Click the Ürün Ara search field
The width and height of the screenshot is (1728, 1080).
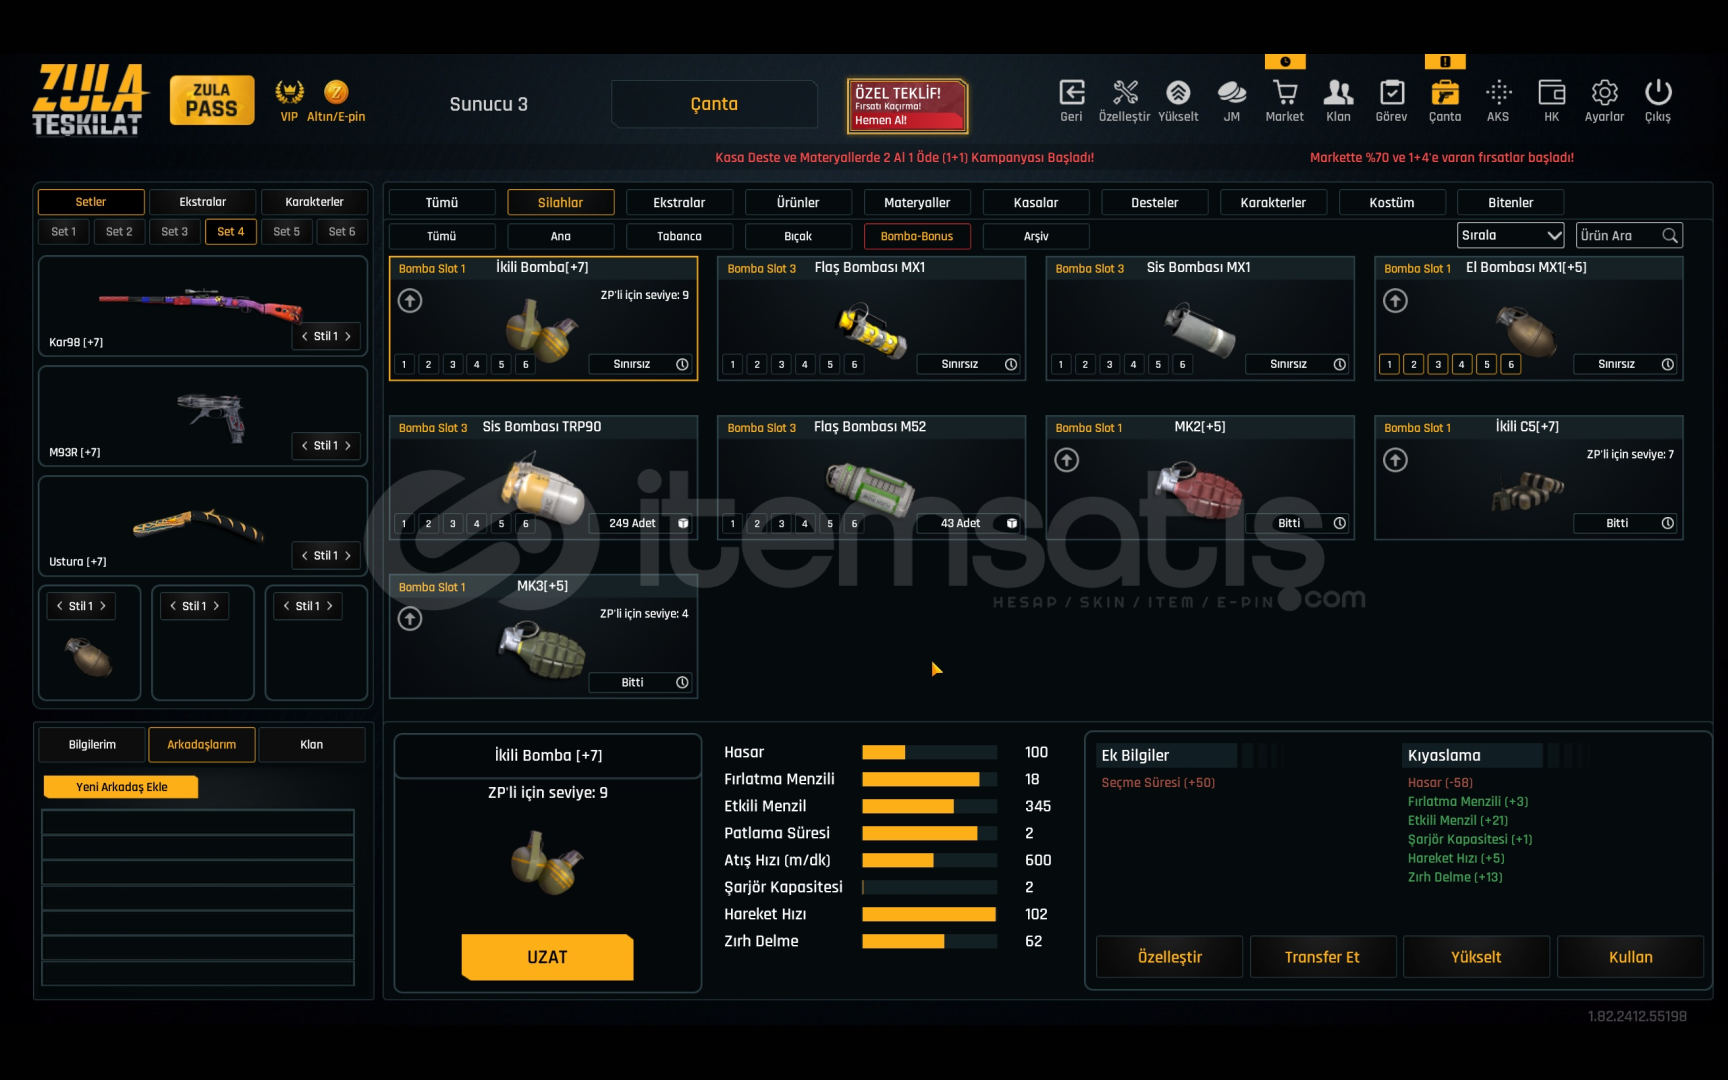pos(1629,236)
